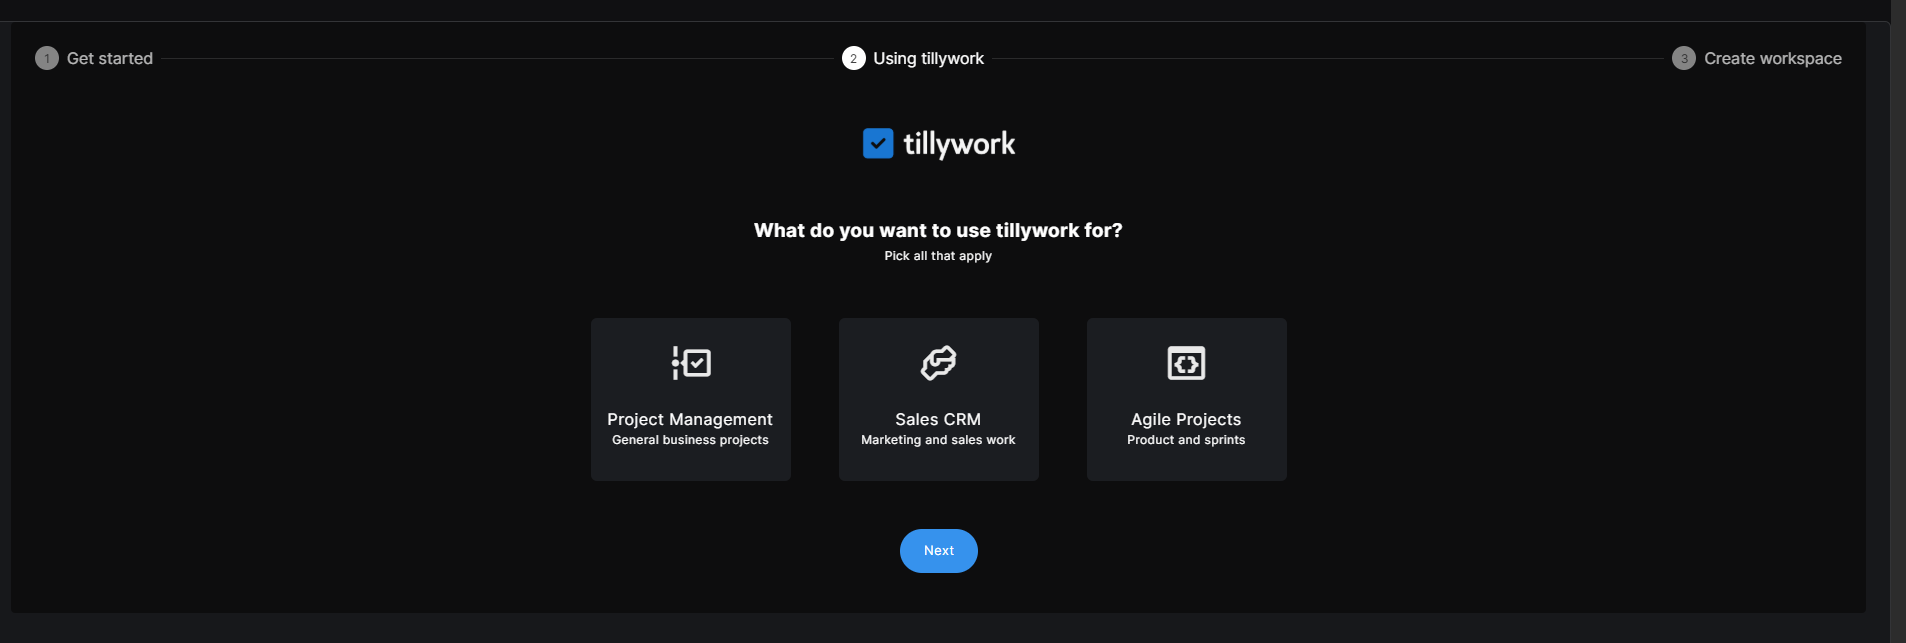Jump to the Create workspace step
Viewport: 1906px width, 643px height.
tap(1773, 58)
